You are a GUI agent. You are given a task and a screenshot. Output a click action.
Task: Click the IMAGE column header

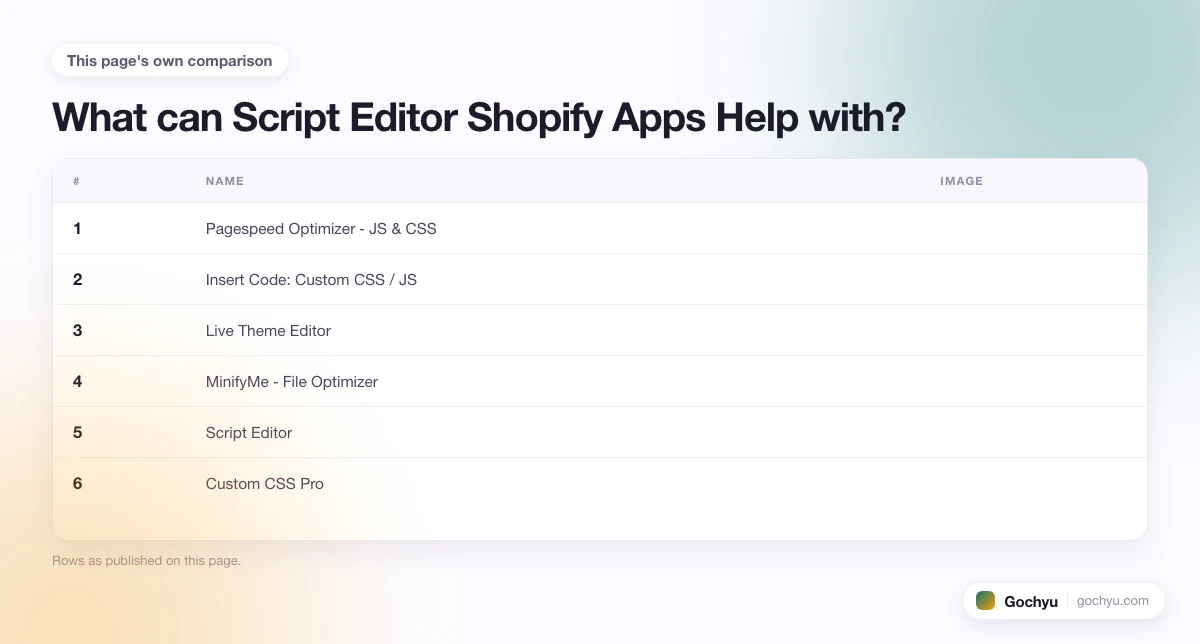962,181
